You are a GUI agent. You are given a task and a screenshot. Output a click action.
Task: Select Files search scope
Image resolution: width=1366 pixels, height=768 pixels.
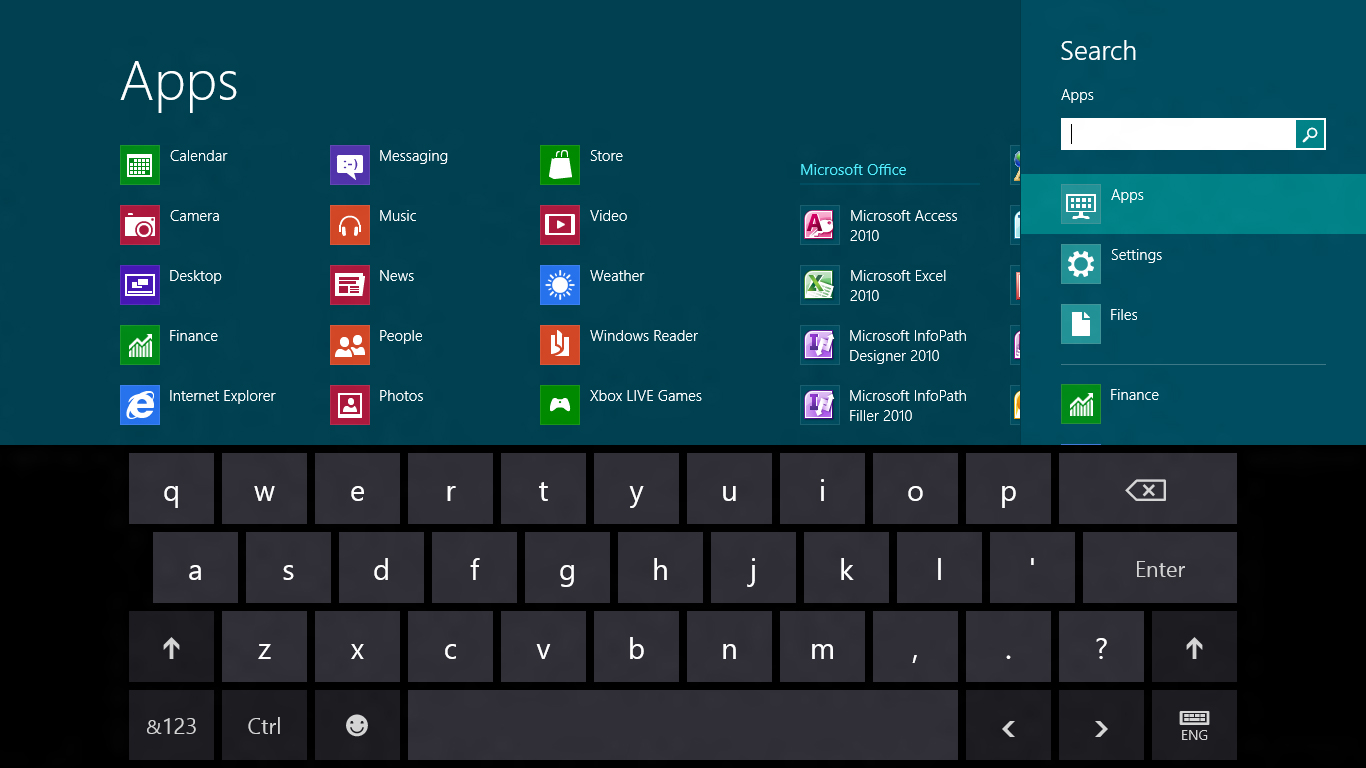click(1124, 324)
